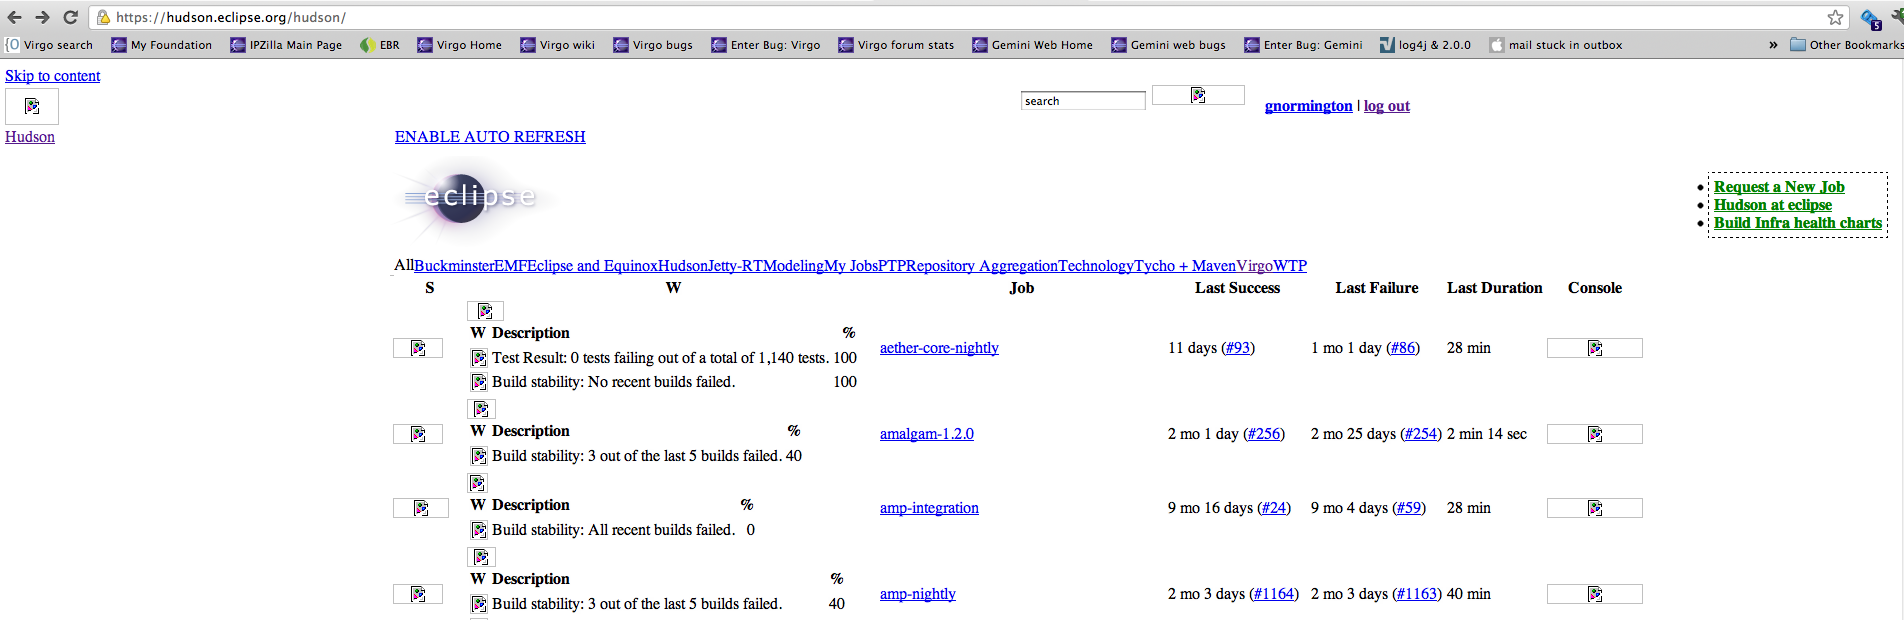This screenshot has height=620, width=1904.
Task: Click the log out link
Action: [1387, 106]
